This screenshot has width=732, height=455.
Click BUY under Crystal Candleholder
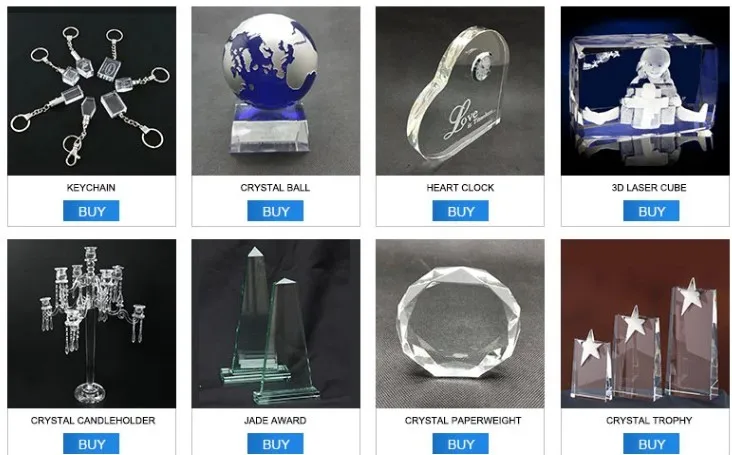point(91,444)
